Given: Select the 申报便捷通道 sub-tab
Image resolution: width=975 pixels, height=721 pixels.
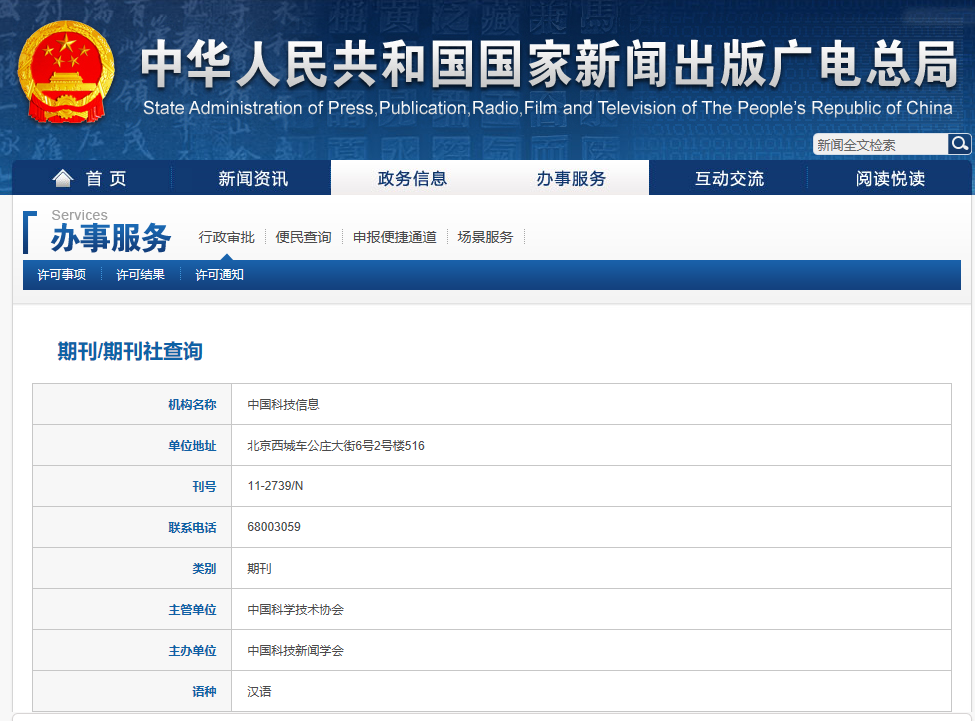Looking at the screenshot, I should point(395,237).
